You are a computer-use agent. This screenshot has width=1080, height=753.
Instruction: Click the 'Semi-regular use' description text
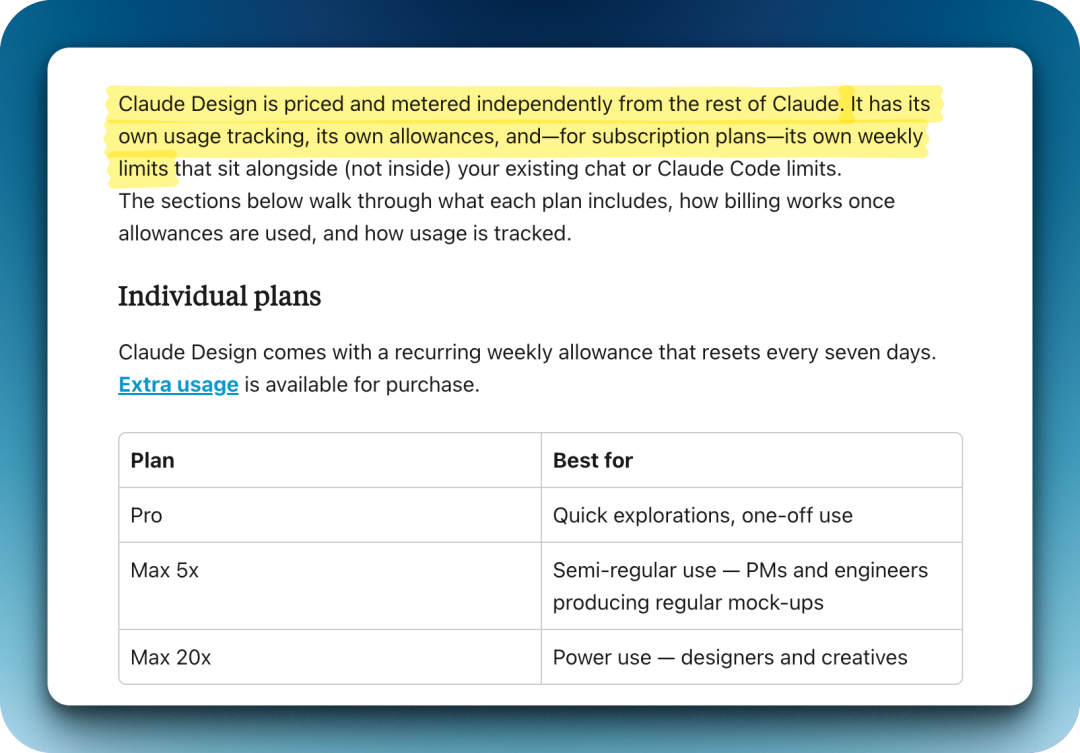[634, 570]
